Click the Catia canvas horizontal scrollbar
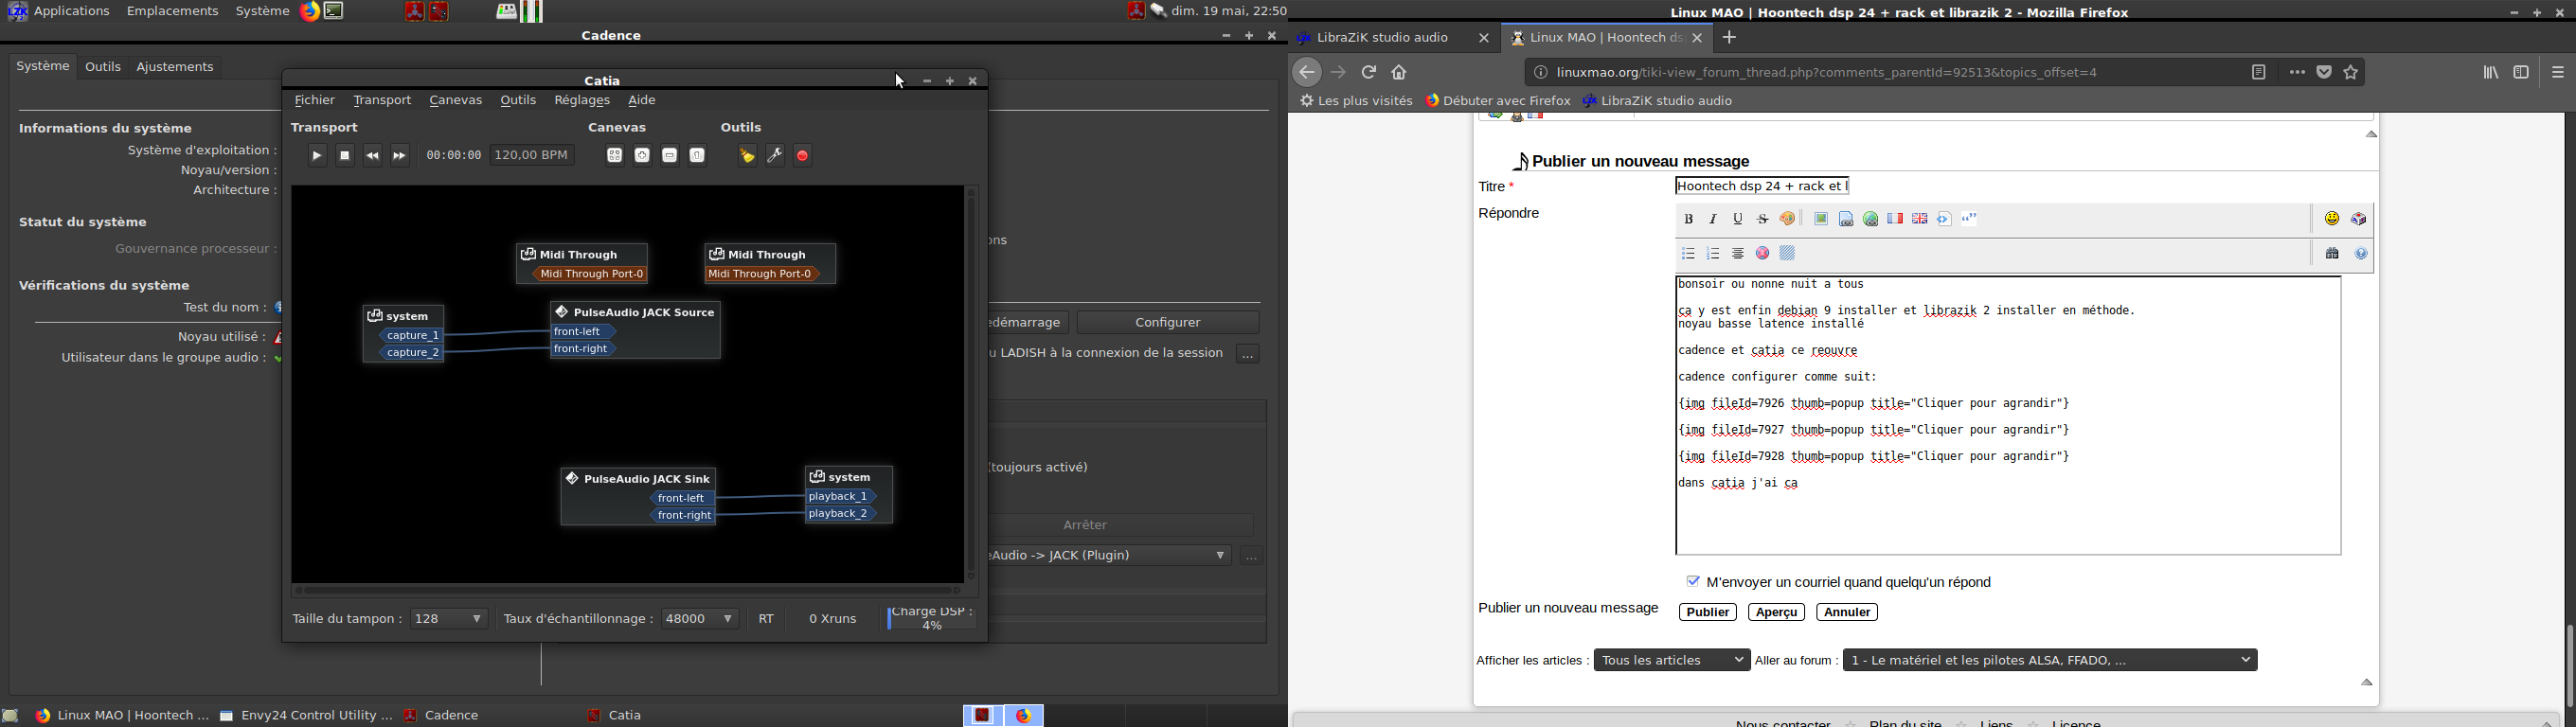Screen dimensions: 2576x727 tap(627, 590)
